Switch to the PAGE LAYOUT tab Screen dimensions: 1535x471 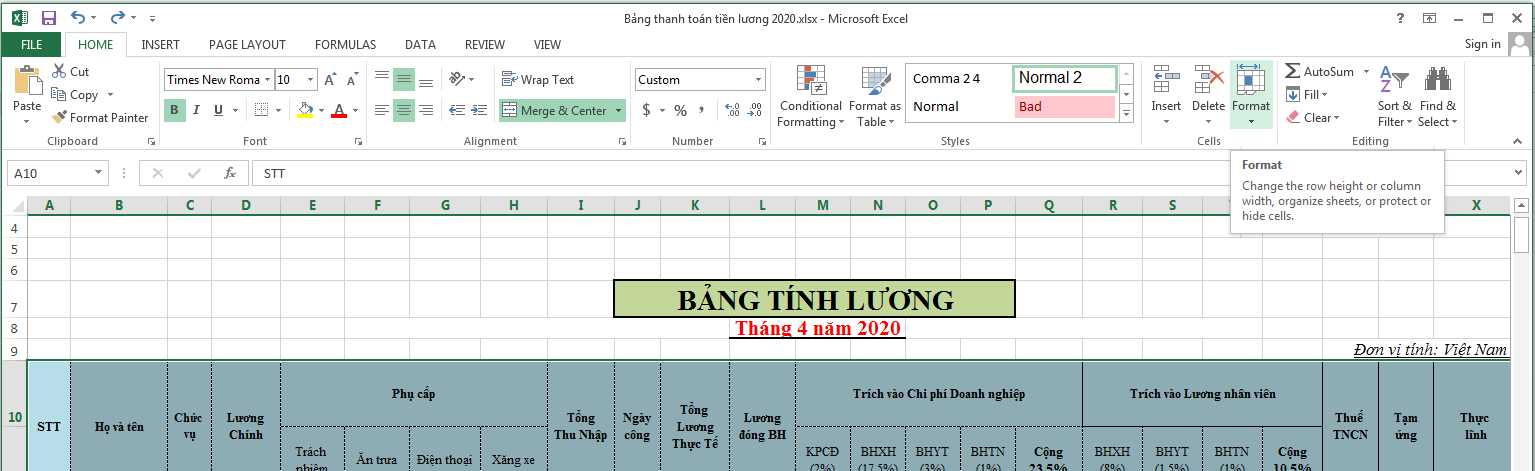pos(247,44)
